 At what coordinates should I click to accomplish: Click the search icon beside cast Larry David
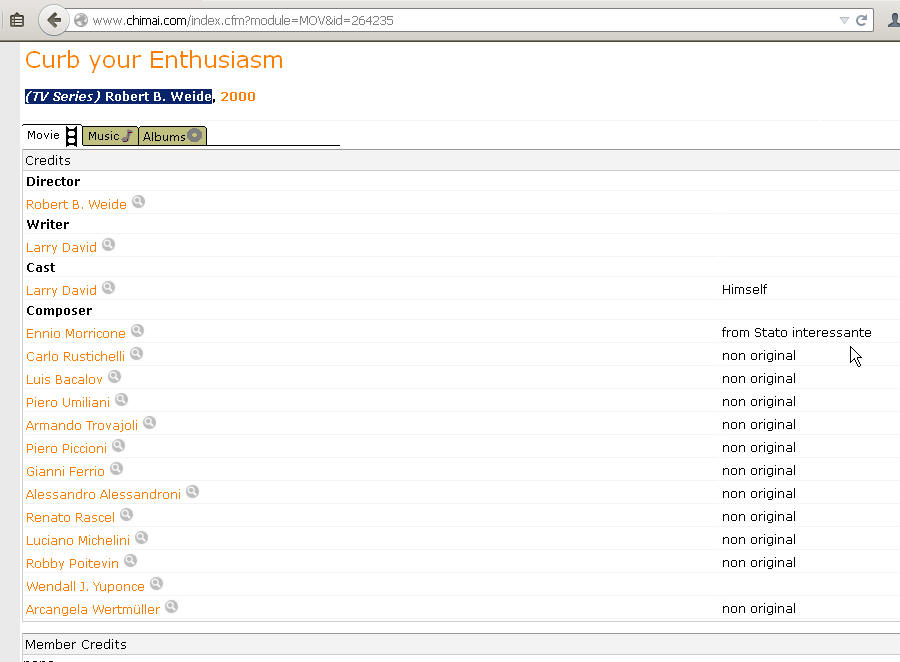pyautogui.click(x=108, y=288)
